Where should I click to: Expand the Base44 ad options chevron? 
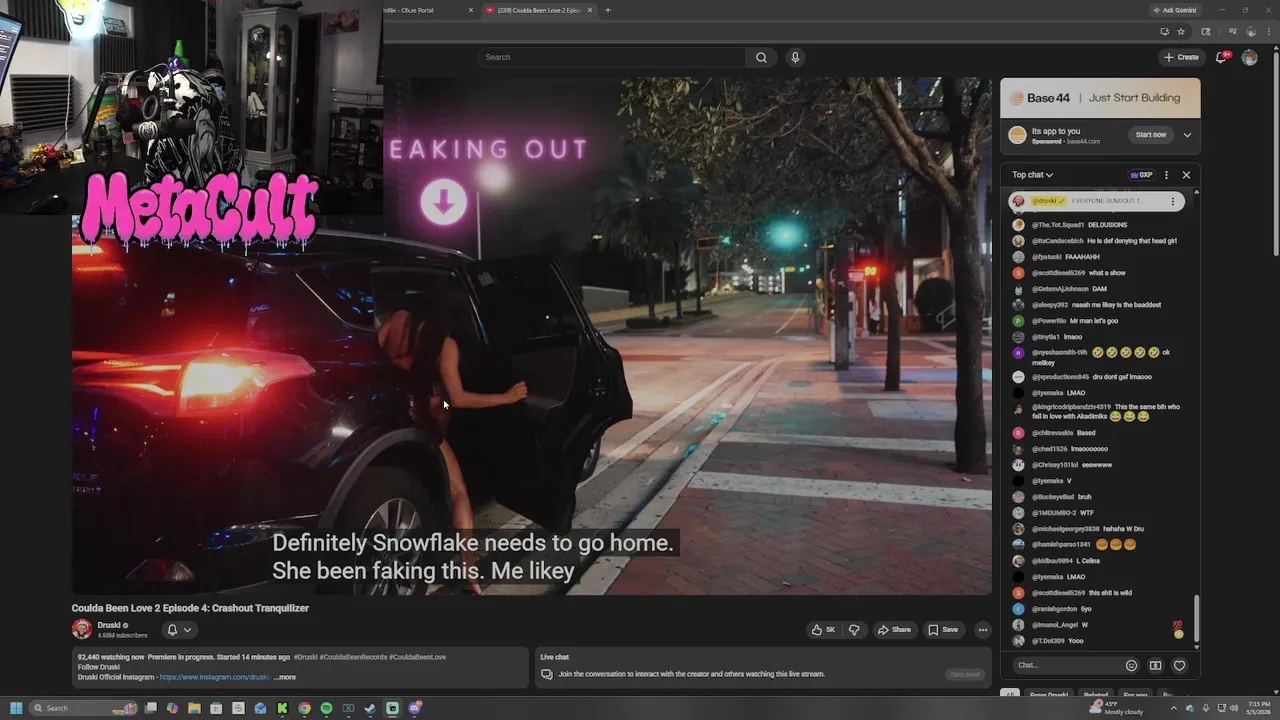(1187, 135)
